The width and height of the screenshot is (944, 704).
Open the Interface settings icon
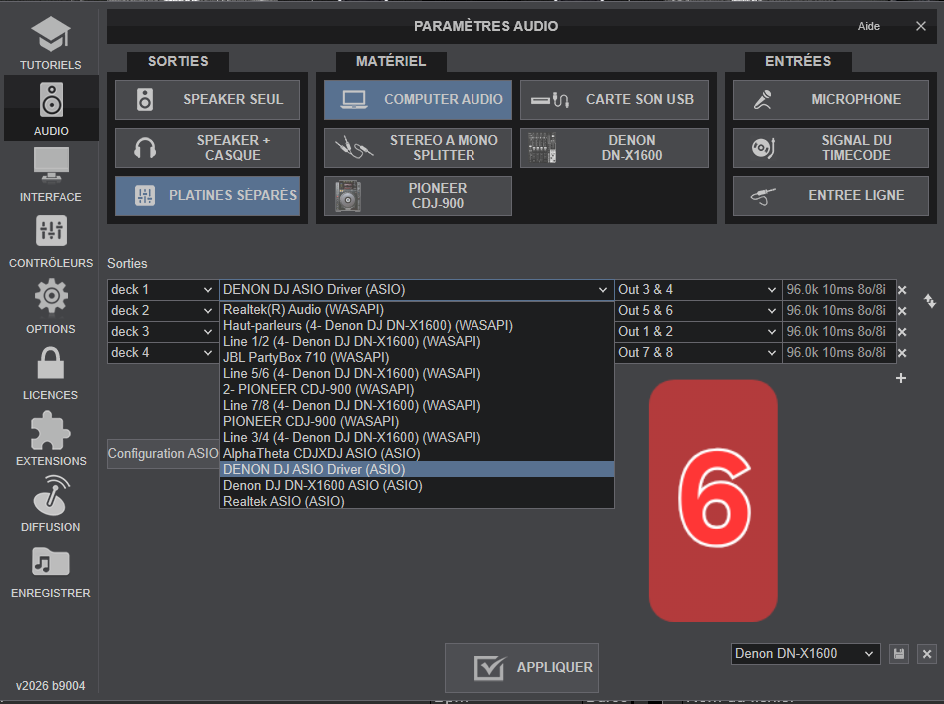click(x=50, y=174)
